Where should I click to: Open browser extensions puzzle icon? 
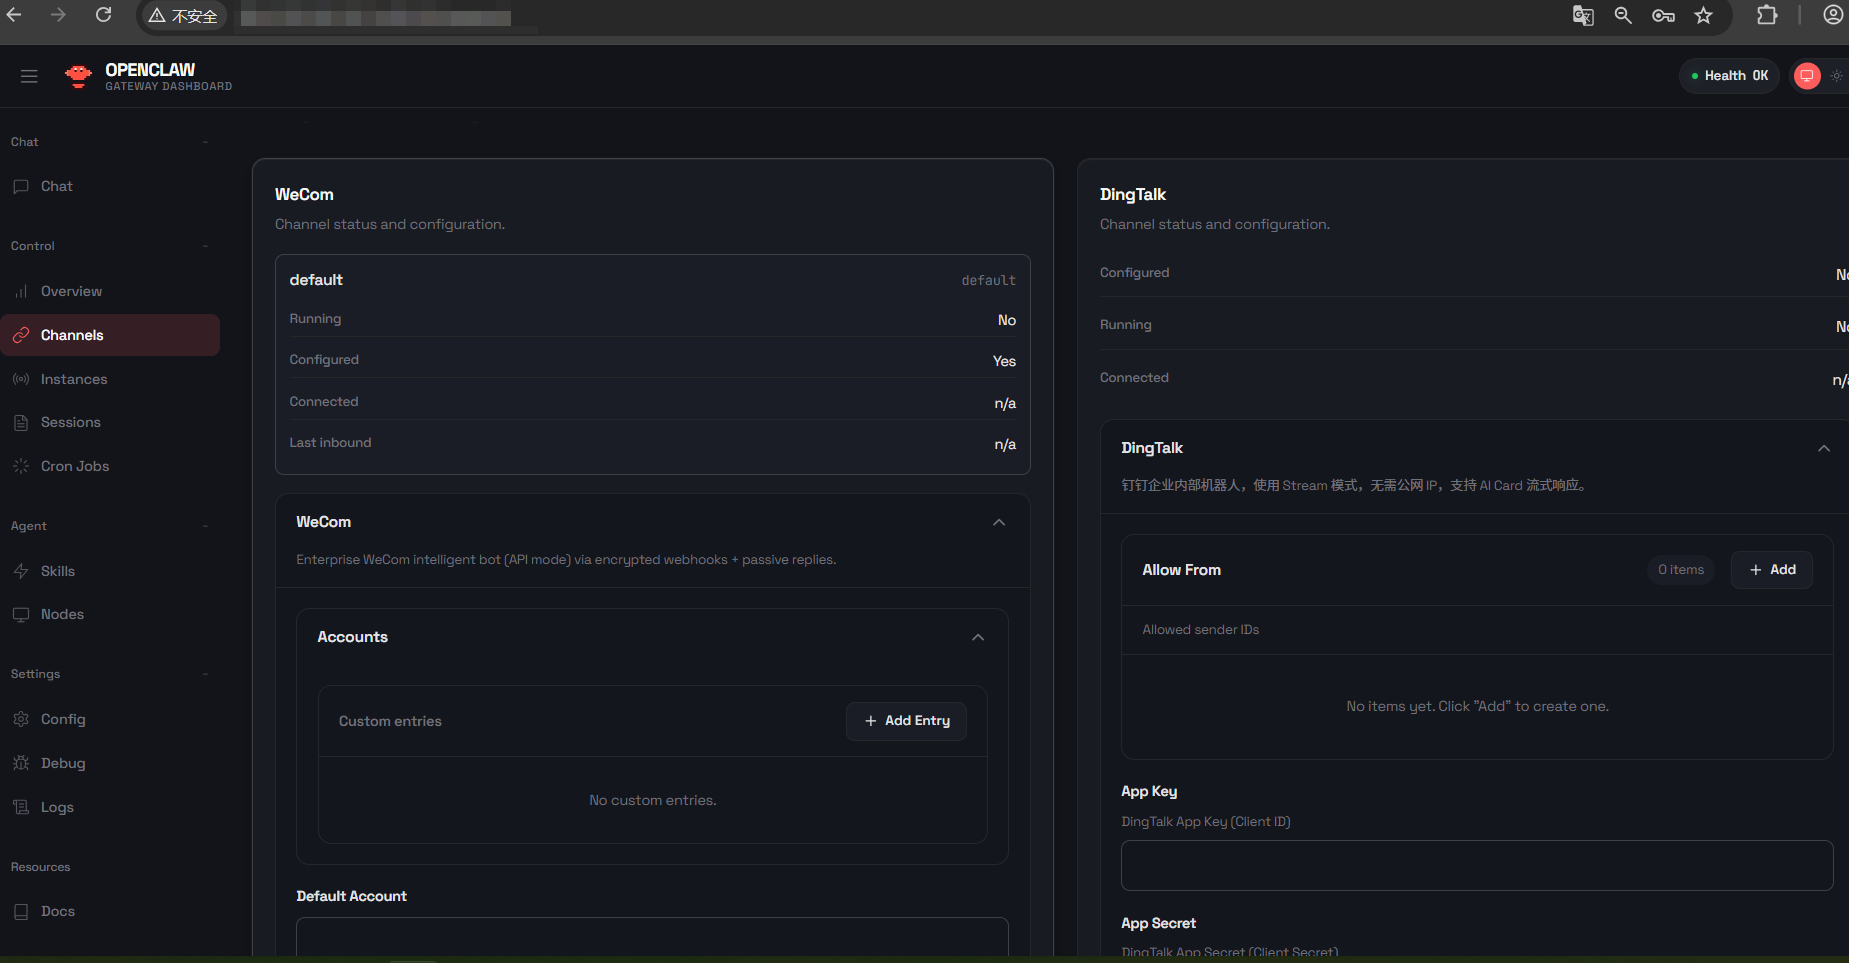[x=1767, y=15]
